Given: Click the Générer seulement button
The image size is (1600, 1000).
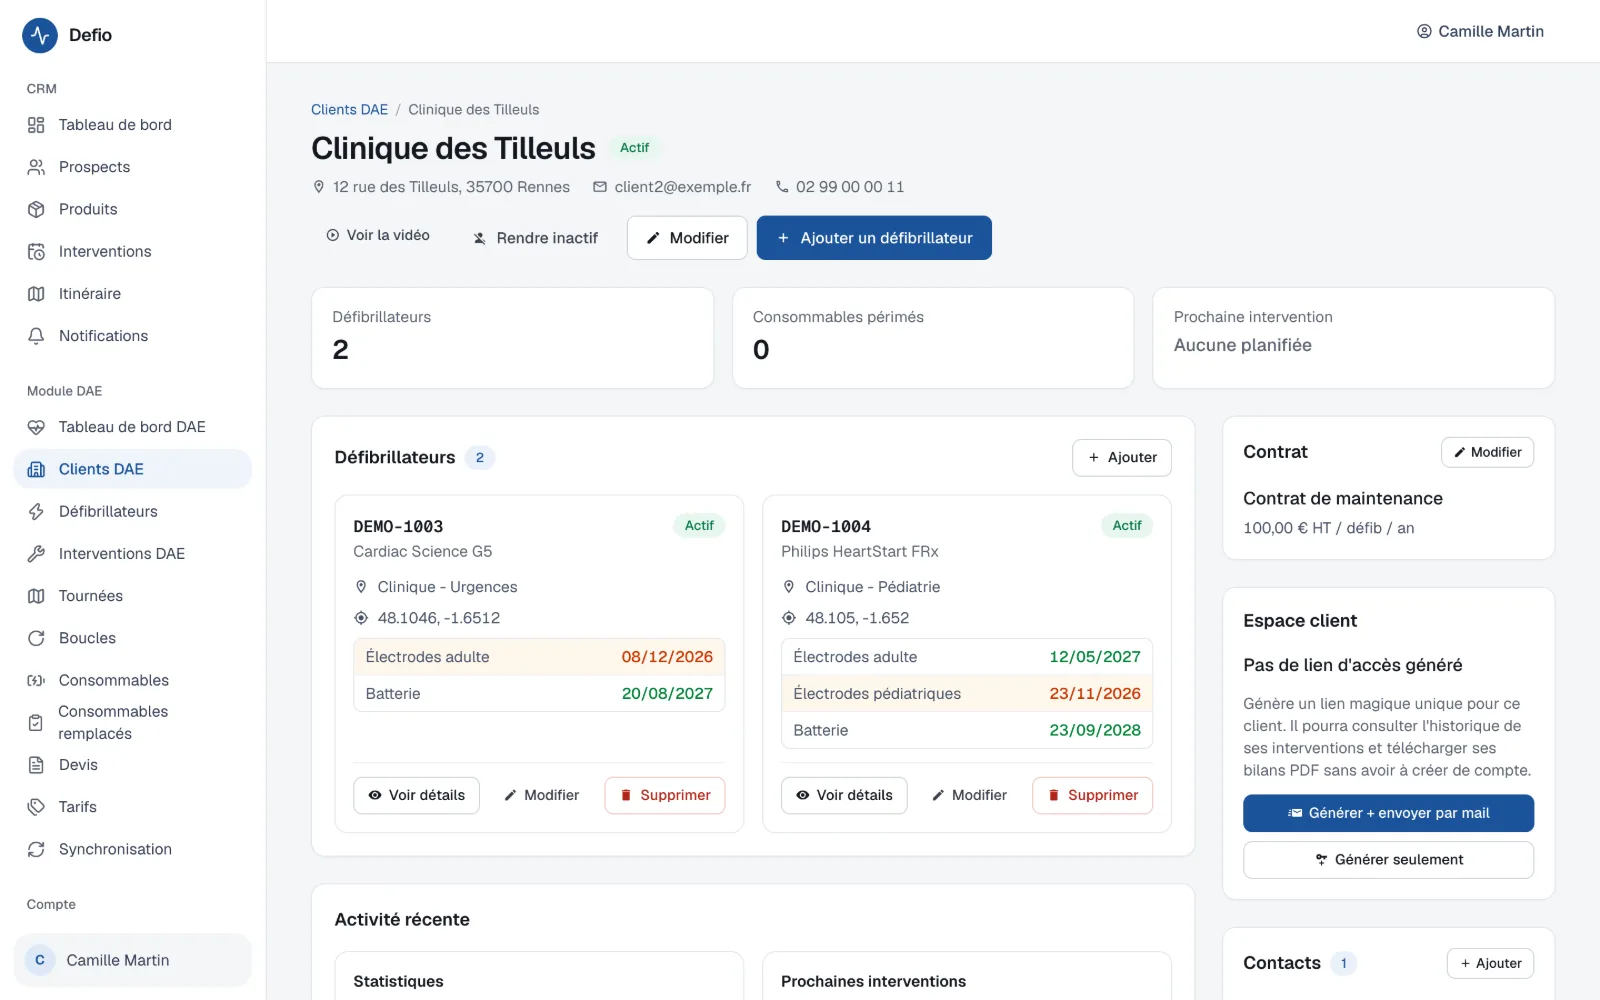Looking at the screenshot, I should (x=1388, y=860).
